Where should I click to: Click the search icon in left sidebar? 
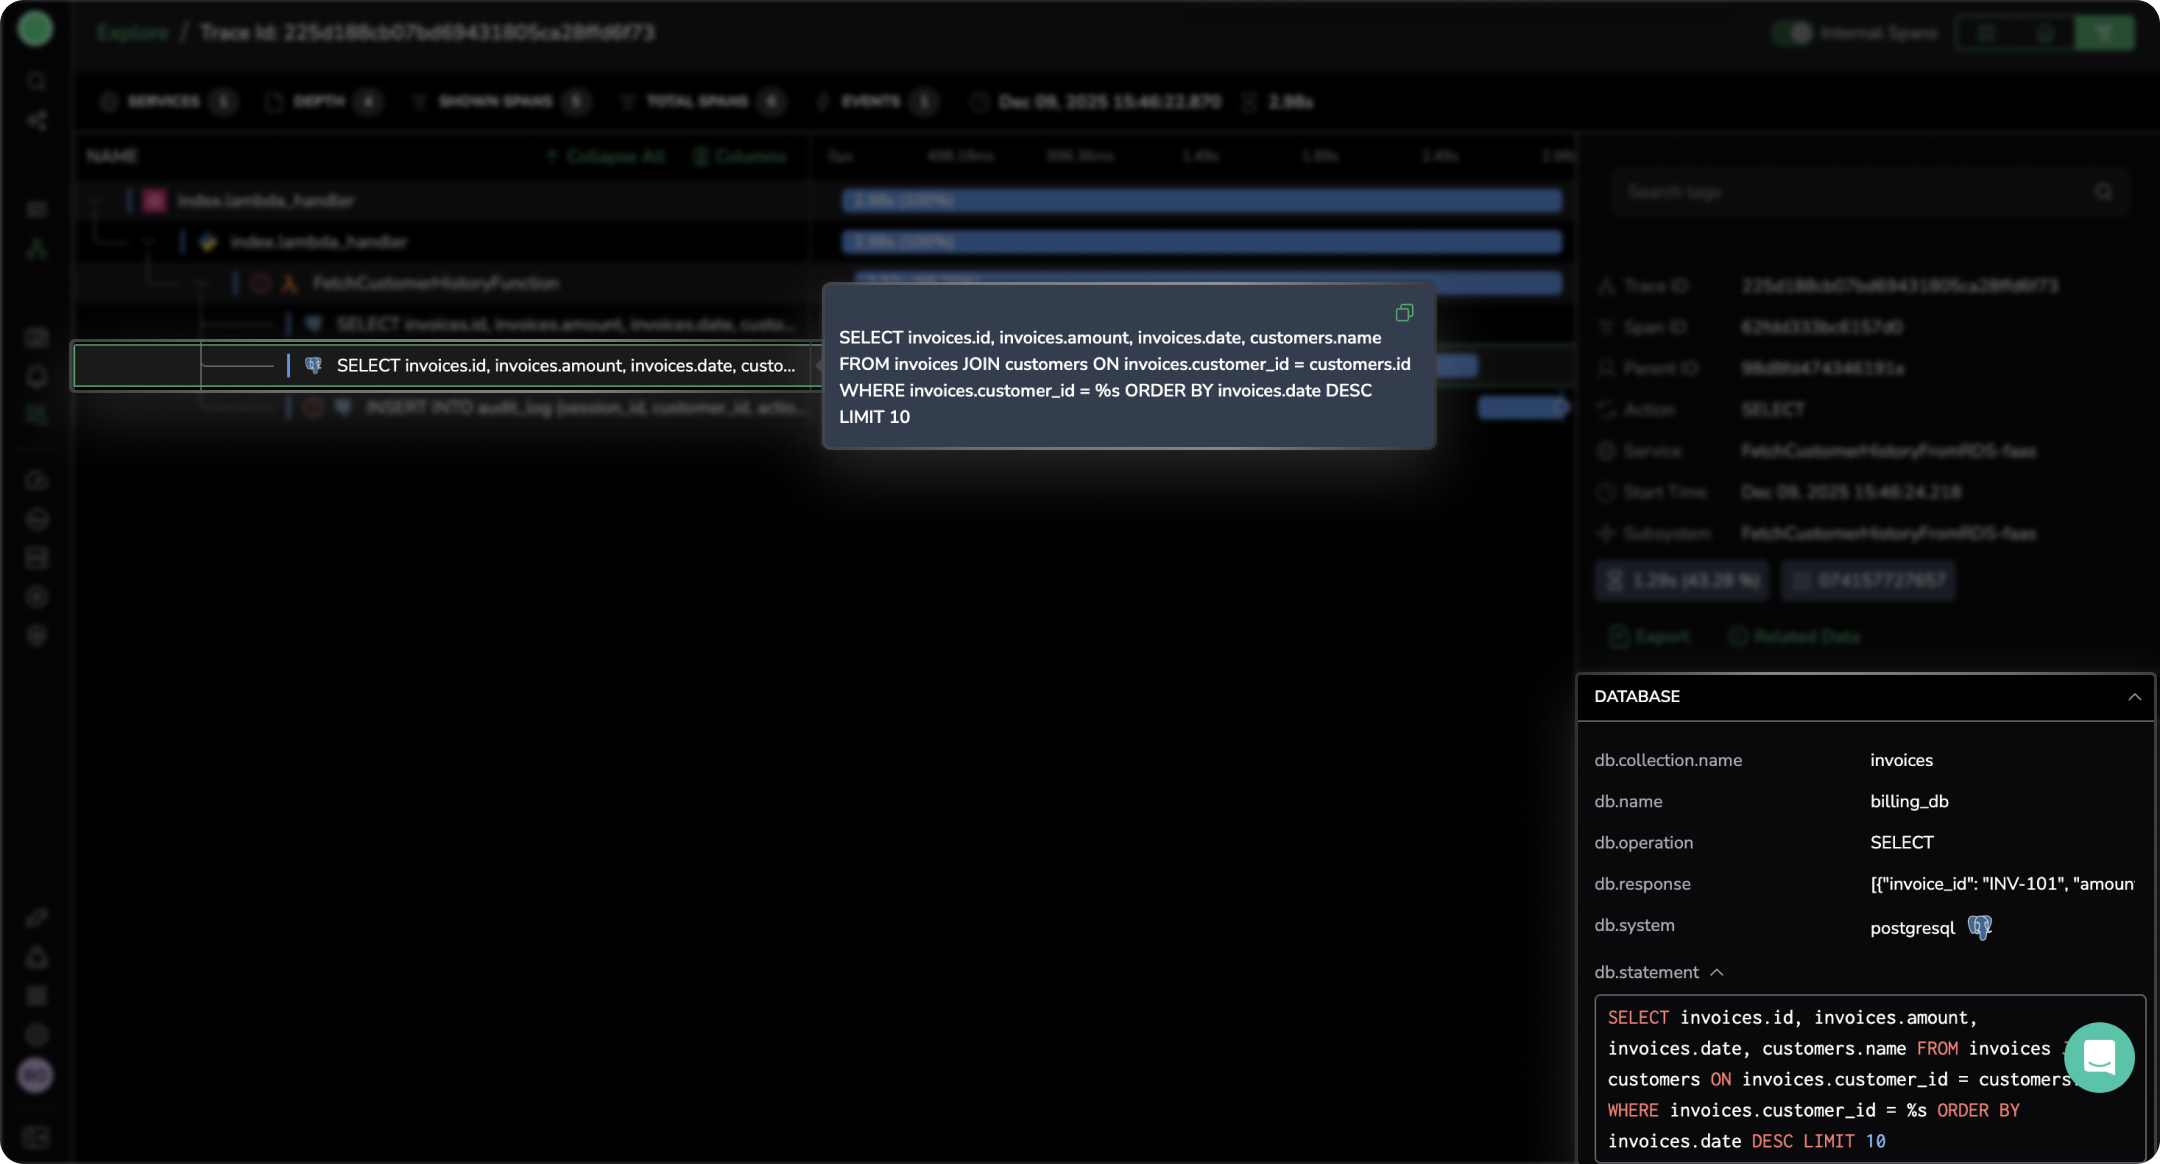tap(36, 81)
